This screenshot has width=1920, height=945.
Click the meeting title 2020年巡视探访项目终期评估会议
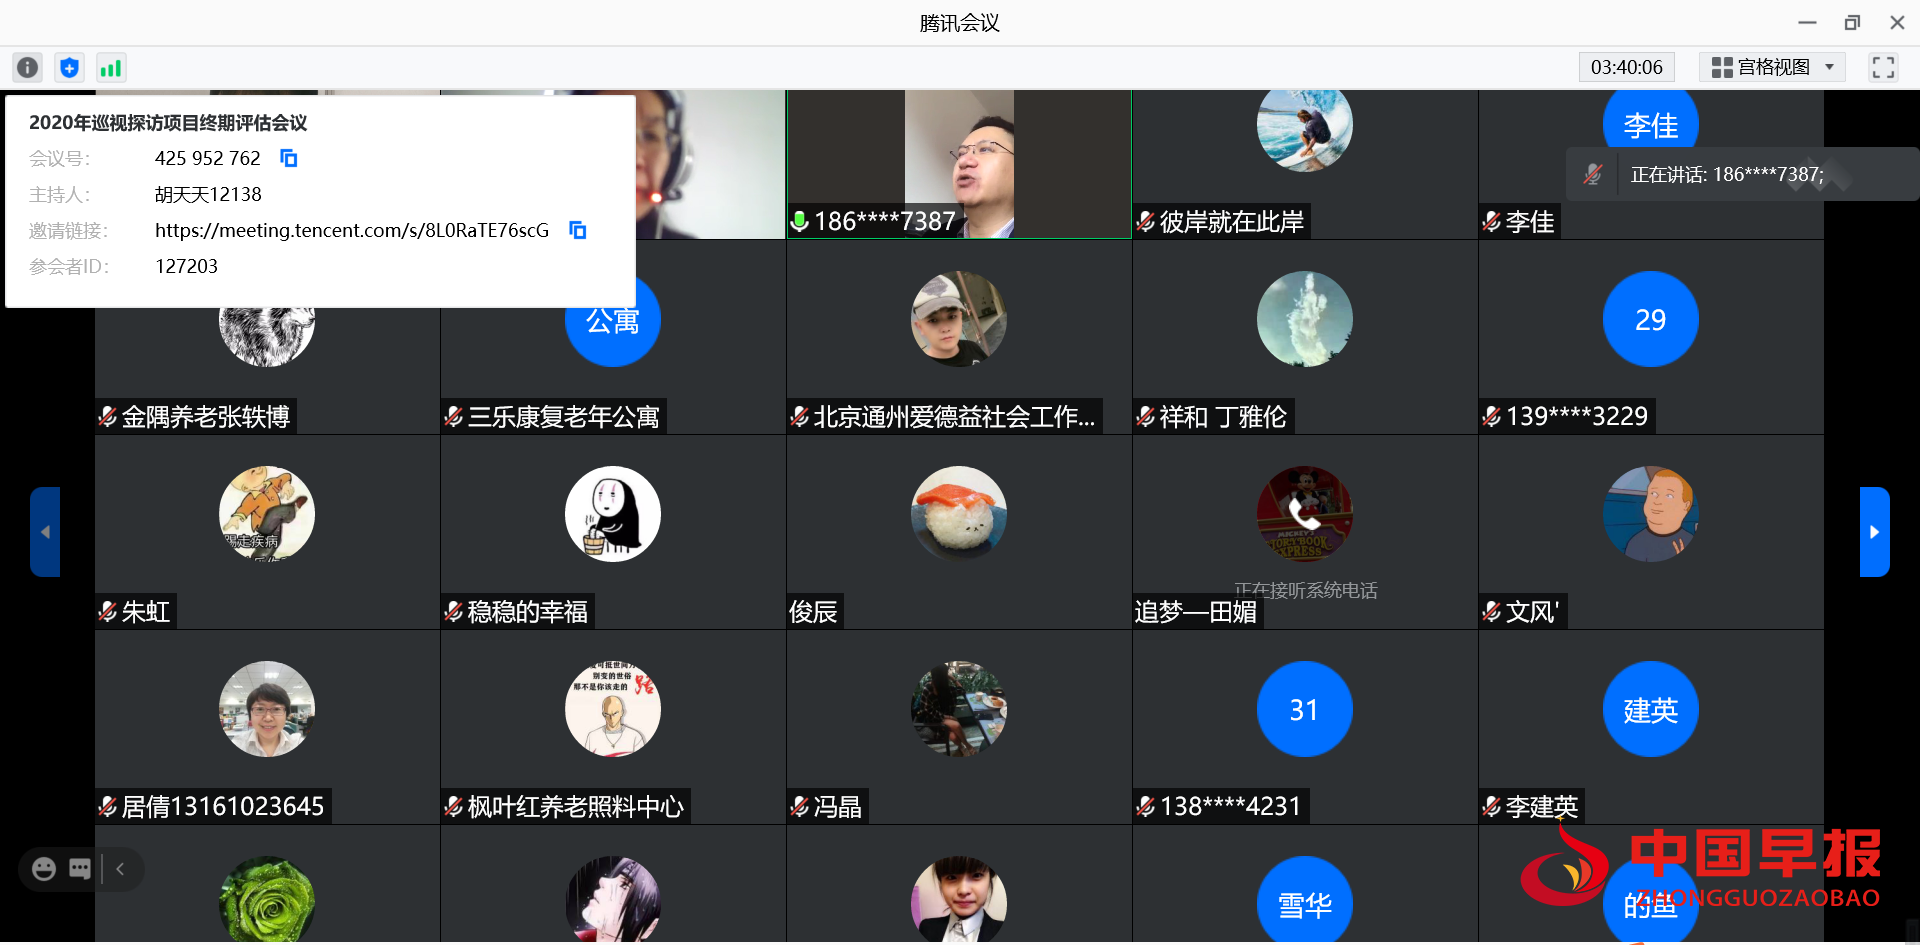click(x=168, y=123)
